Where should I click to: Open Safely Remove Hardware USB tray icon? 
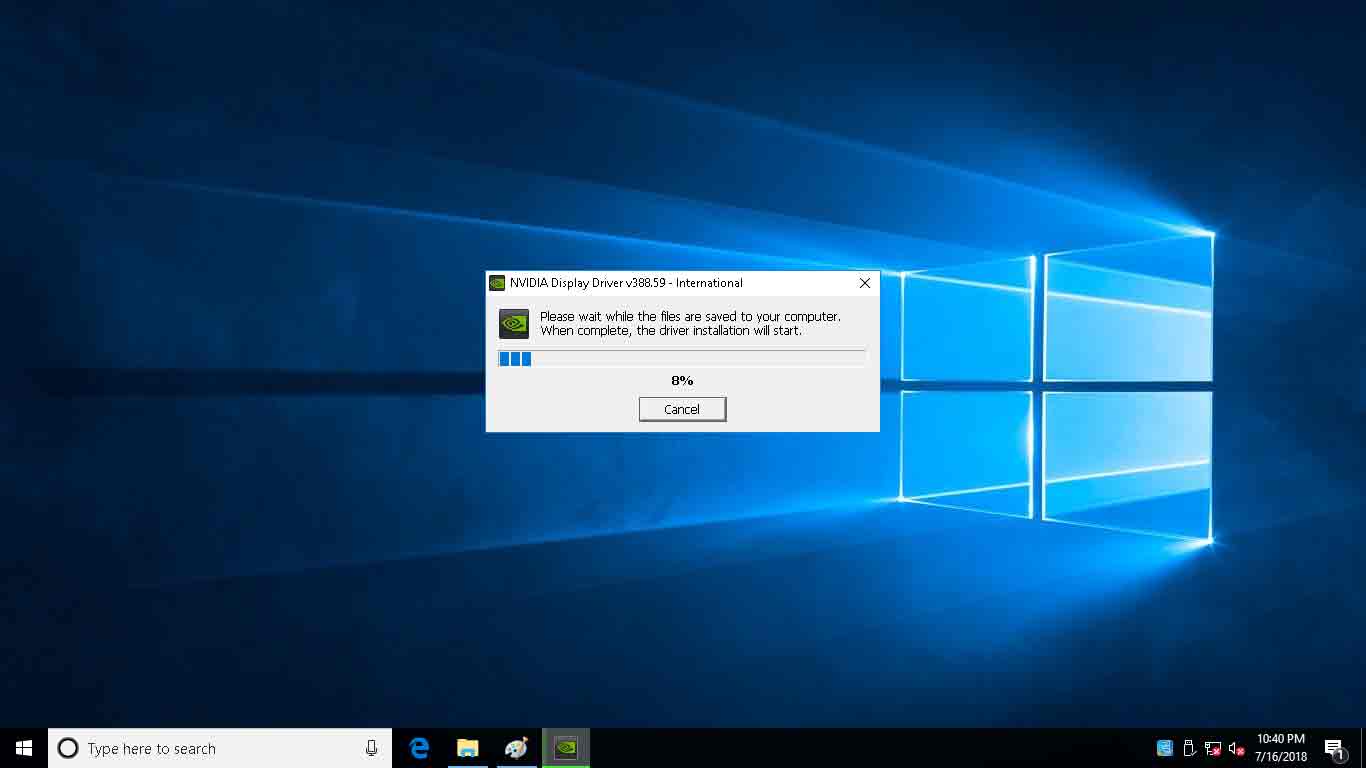point(1189,748)
